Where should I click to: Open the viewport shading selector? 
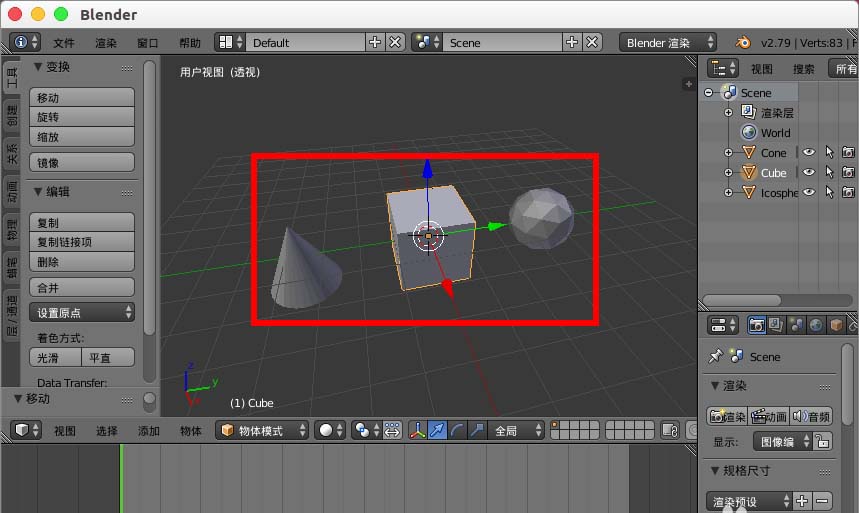tap(330, 430)
